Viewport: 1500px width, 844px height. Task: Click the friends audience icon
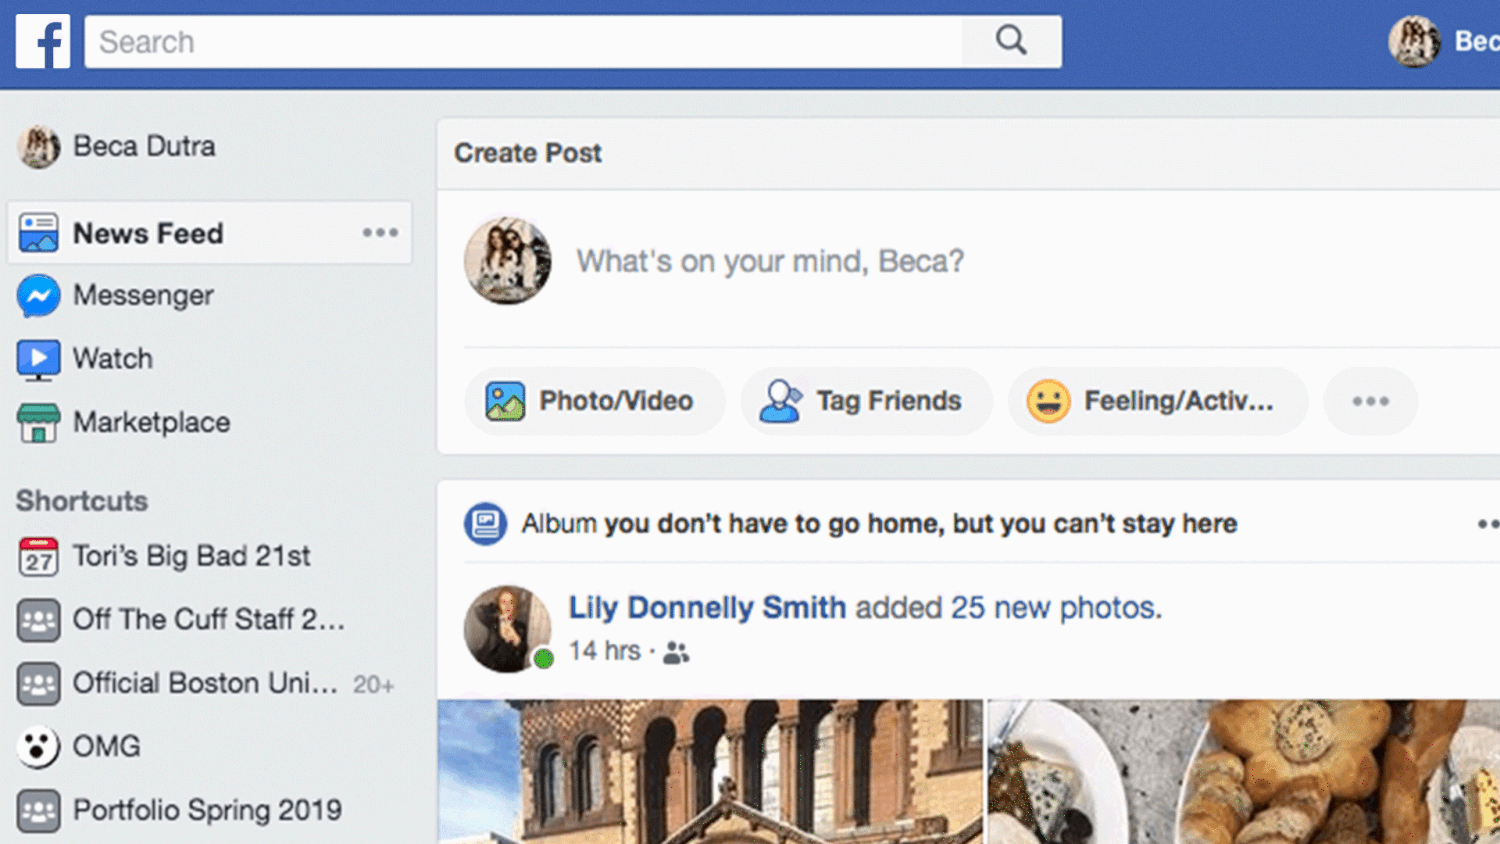coord(677,653)
